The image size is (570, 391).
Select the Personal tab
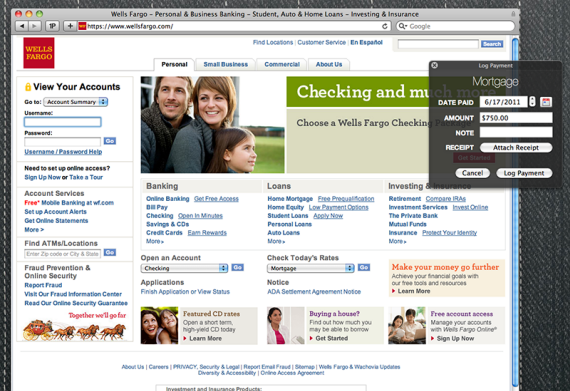click(x=174, y=64)
